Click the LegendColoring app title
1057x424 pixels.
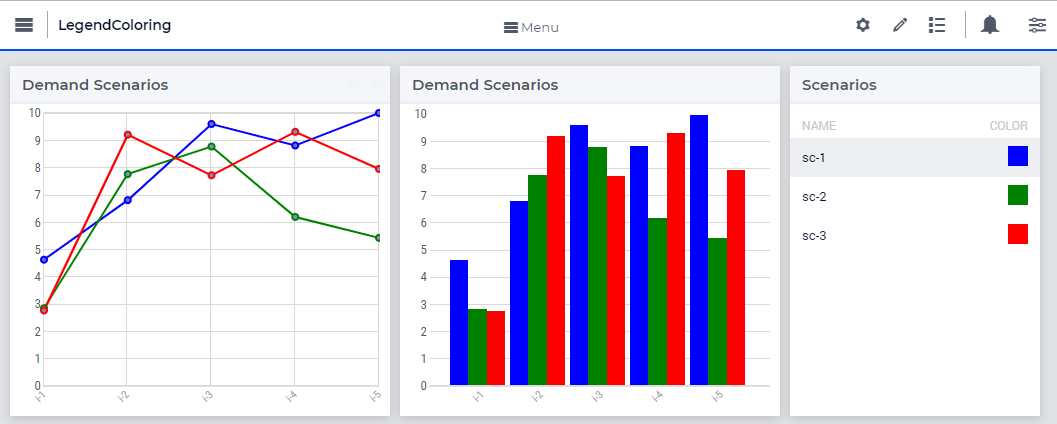pyautogui.click(x=115, y=26)
